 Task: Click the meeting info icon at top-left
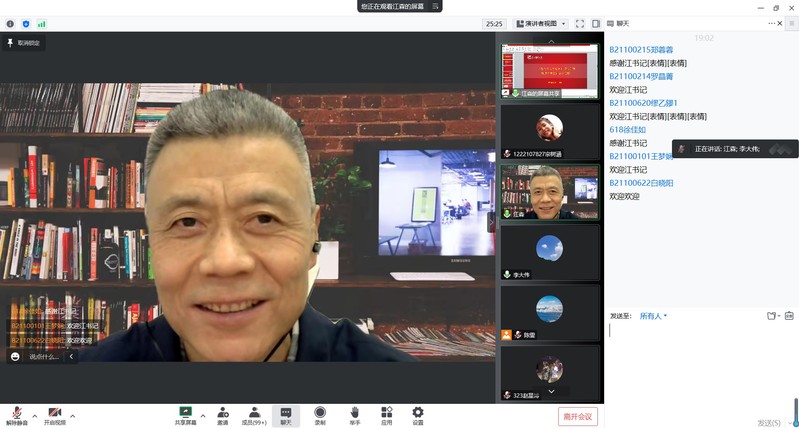(x=10, y=23)
